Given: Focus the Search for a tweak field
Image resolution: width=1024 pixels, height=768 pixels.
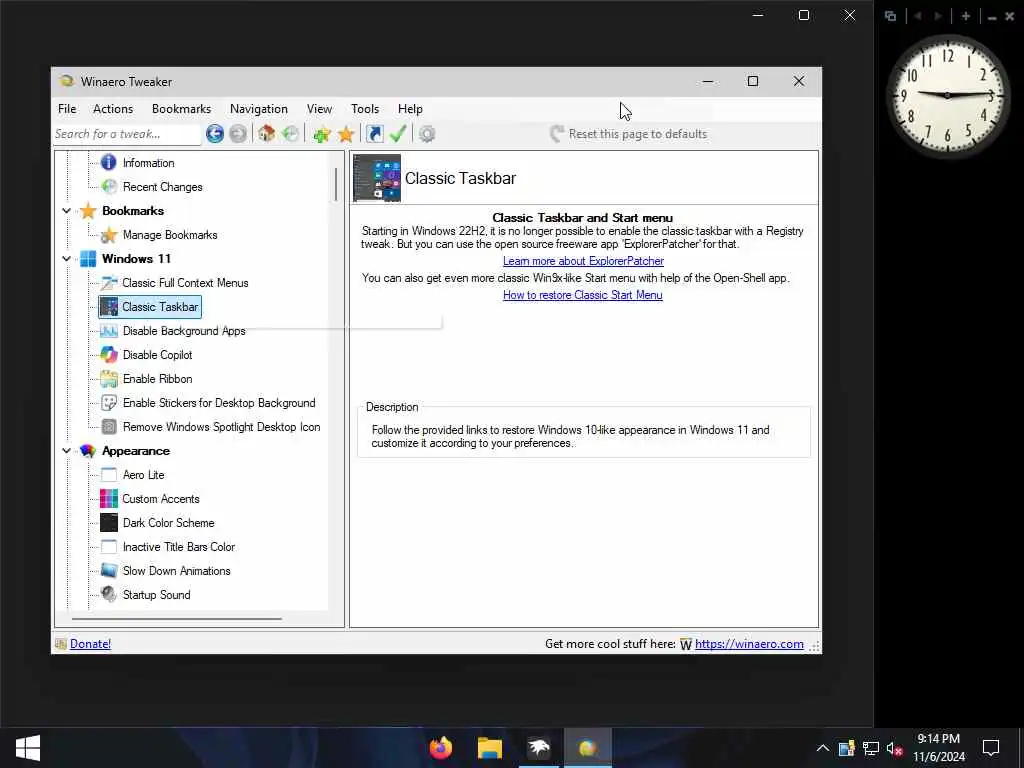Looking at the screenshot, I should pyautogui.click(x=127, y=134).
